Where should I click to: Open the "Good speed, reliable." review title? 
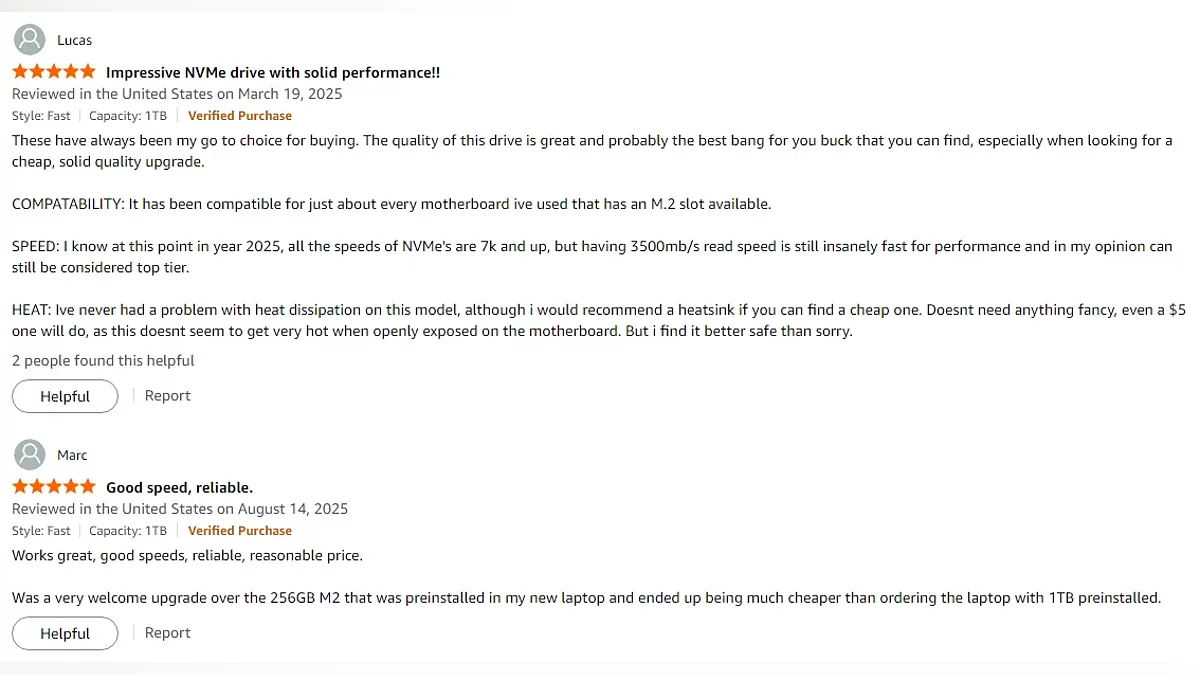179,487
